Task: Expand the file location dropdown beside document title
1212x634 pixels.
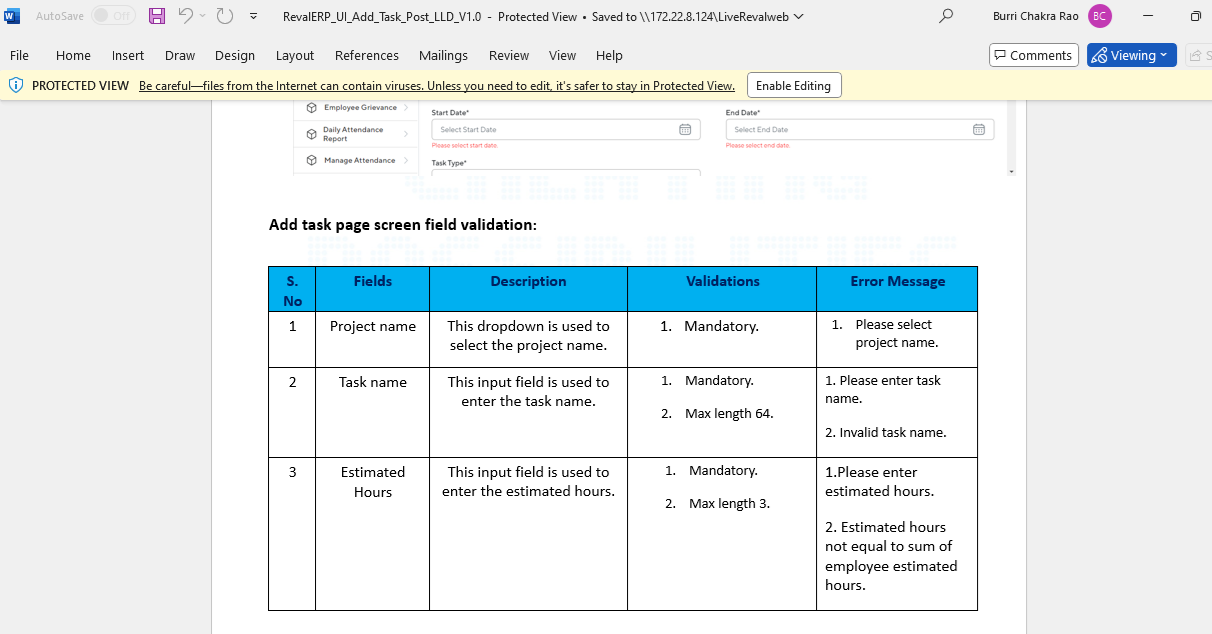Action: pyautogui.click(x=797, y=16)
